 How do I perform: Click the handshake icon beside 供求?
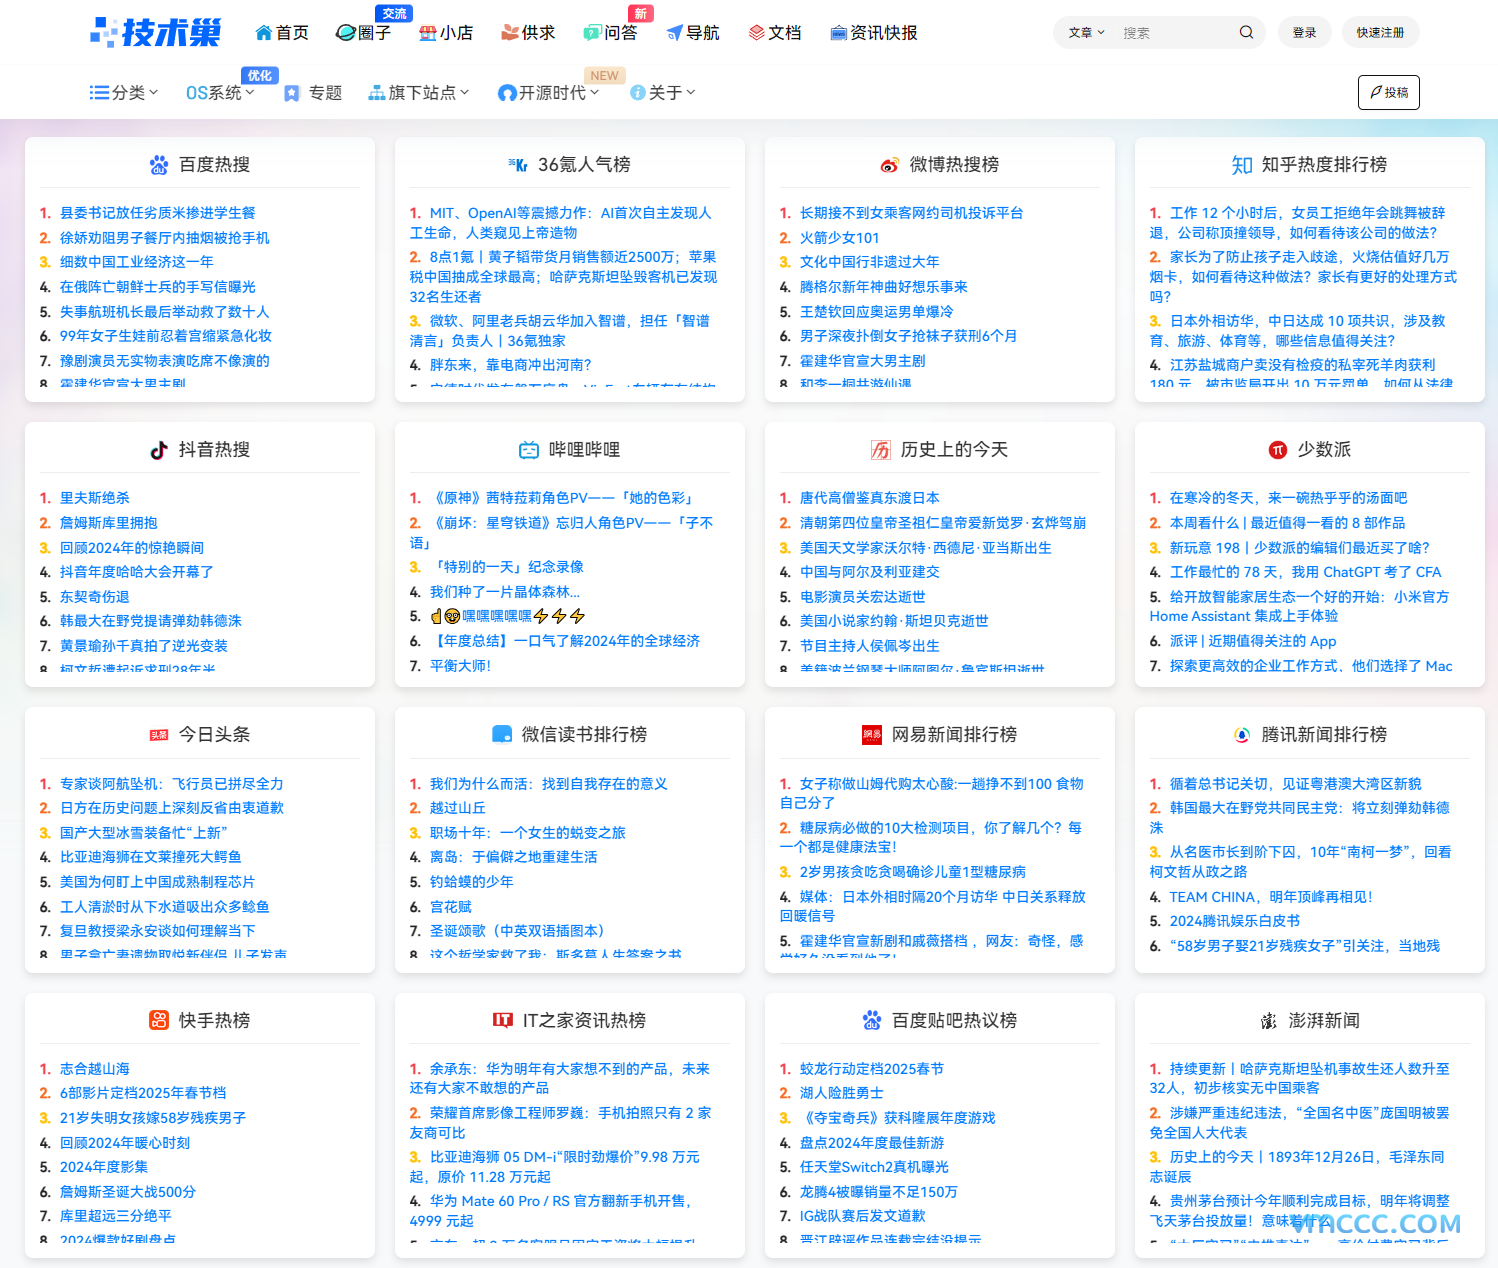click(x=510, y=33)
